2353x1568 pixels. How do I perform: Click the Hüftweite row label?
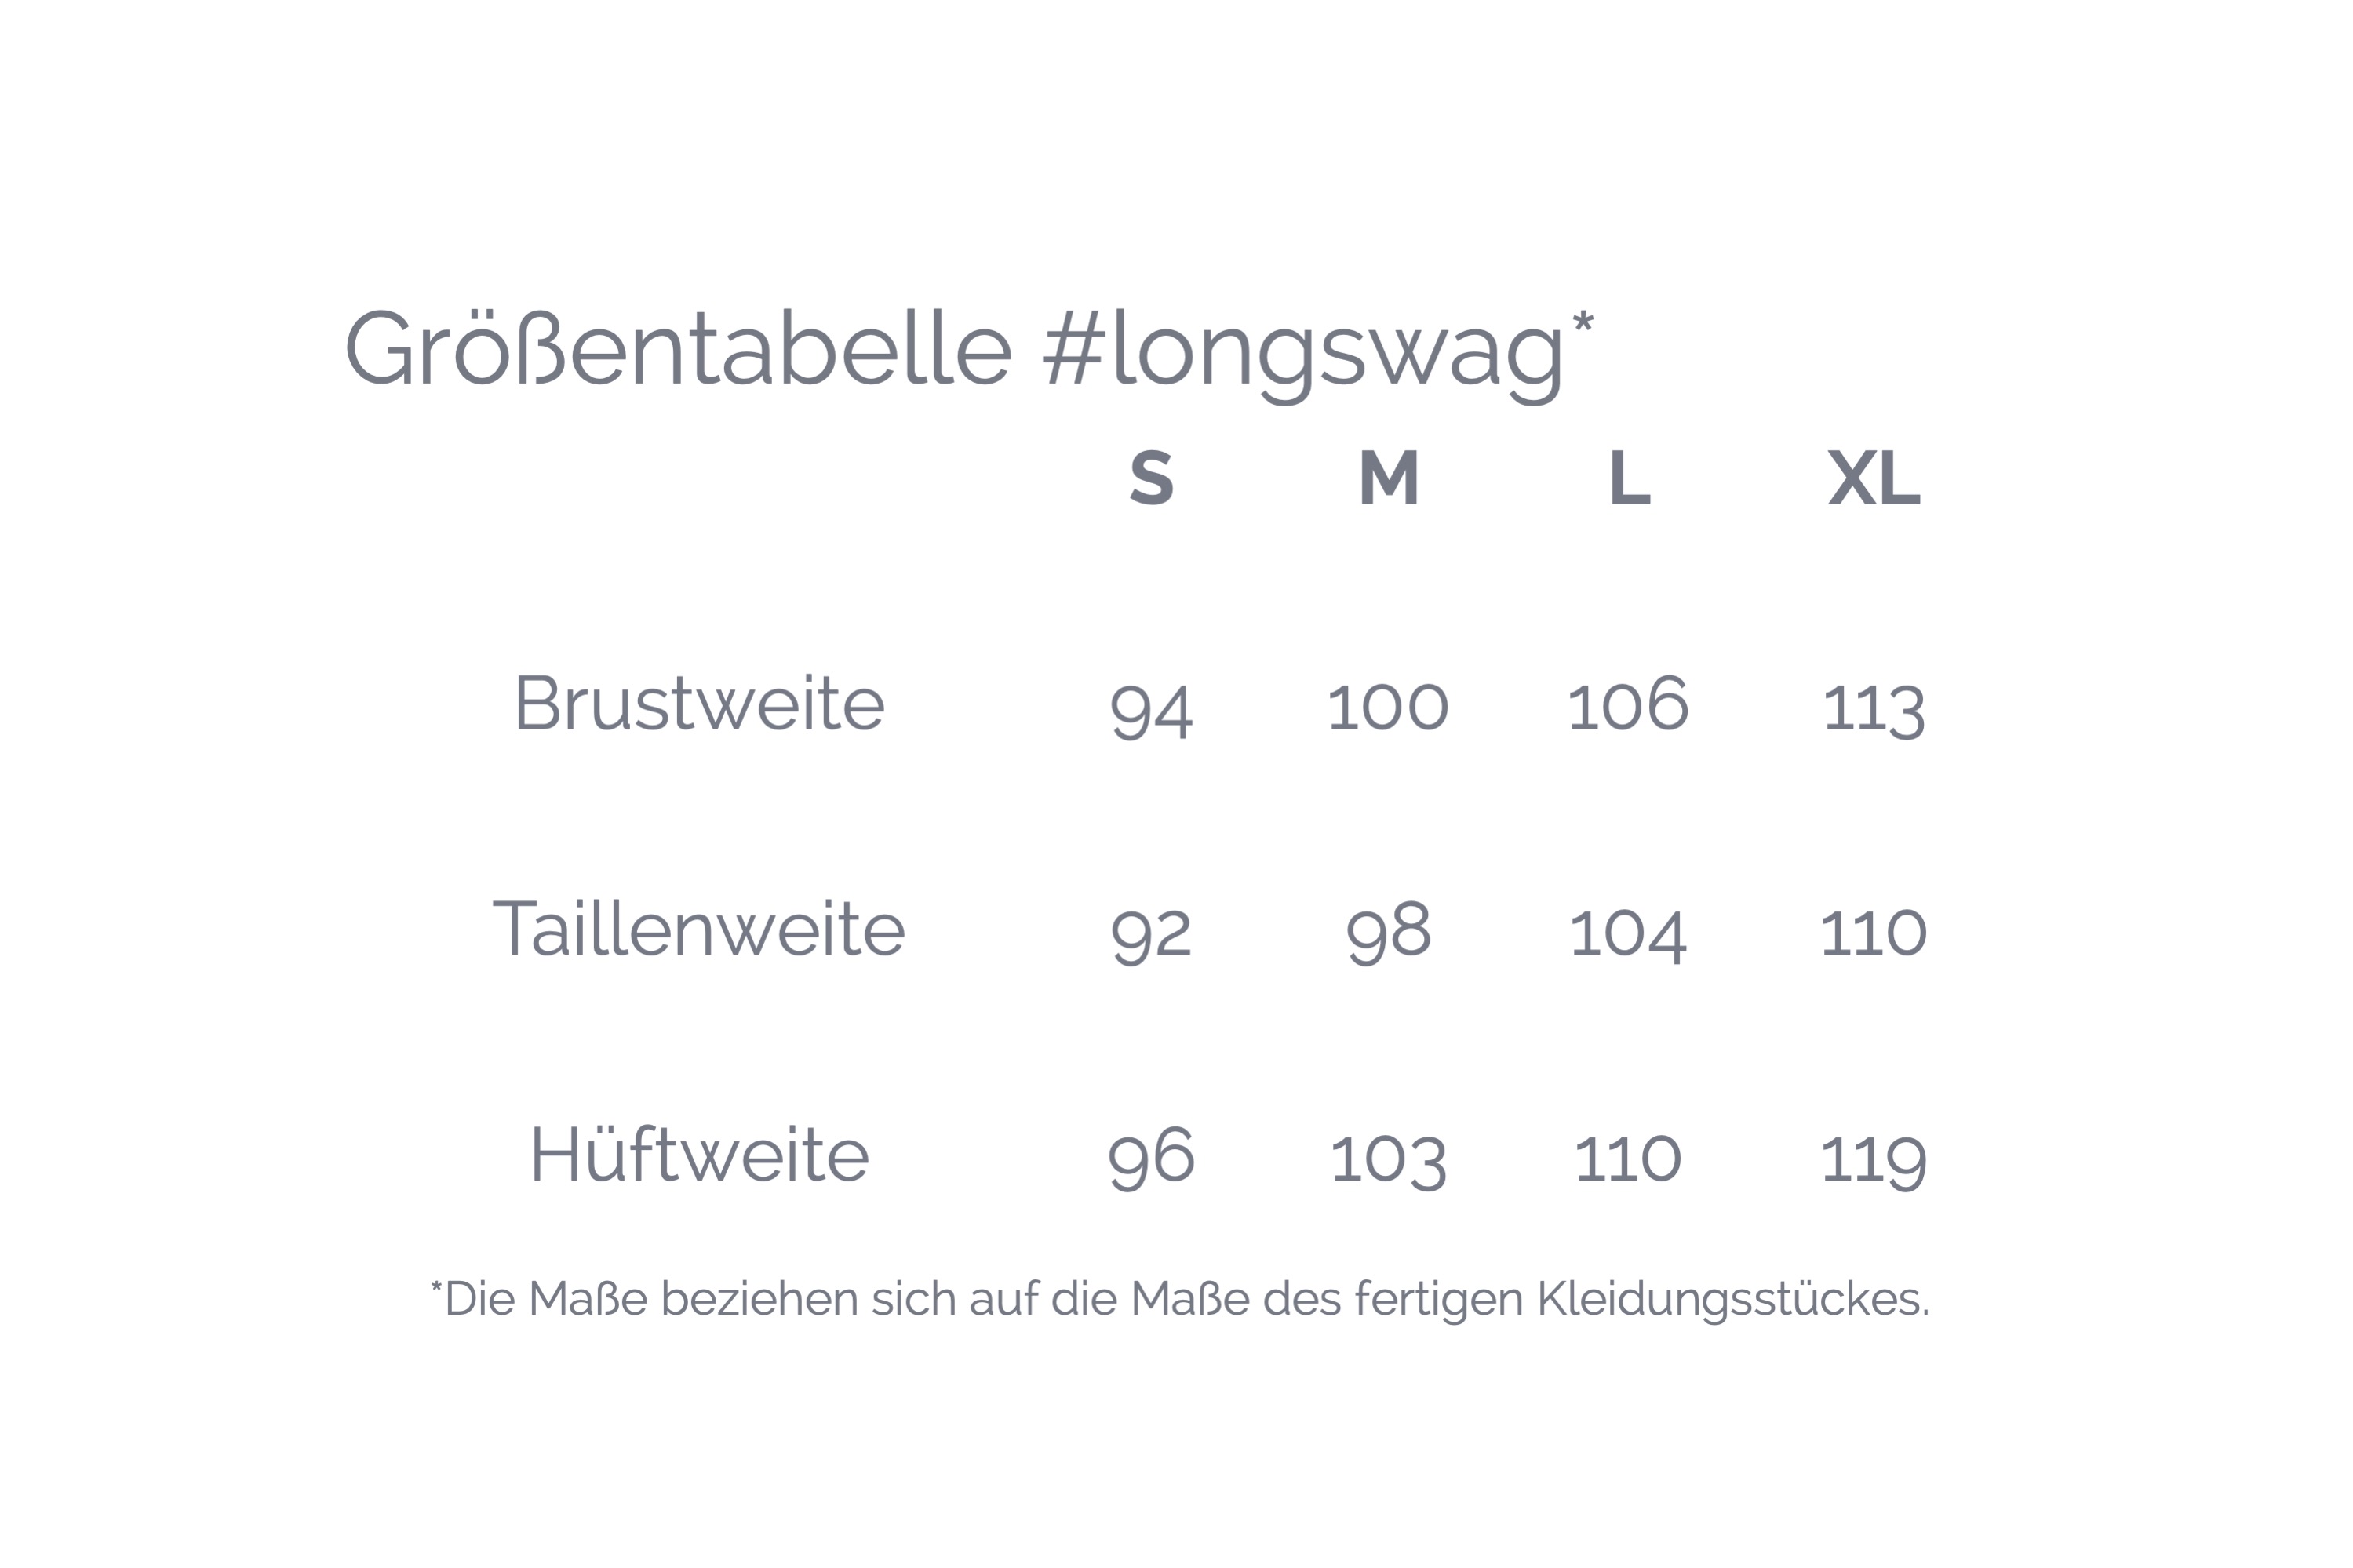point(699,1155)
